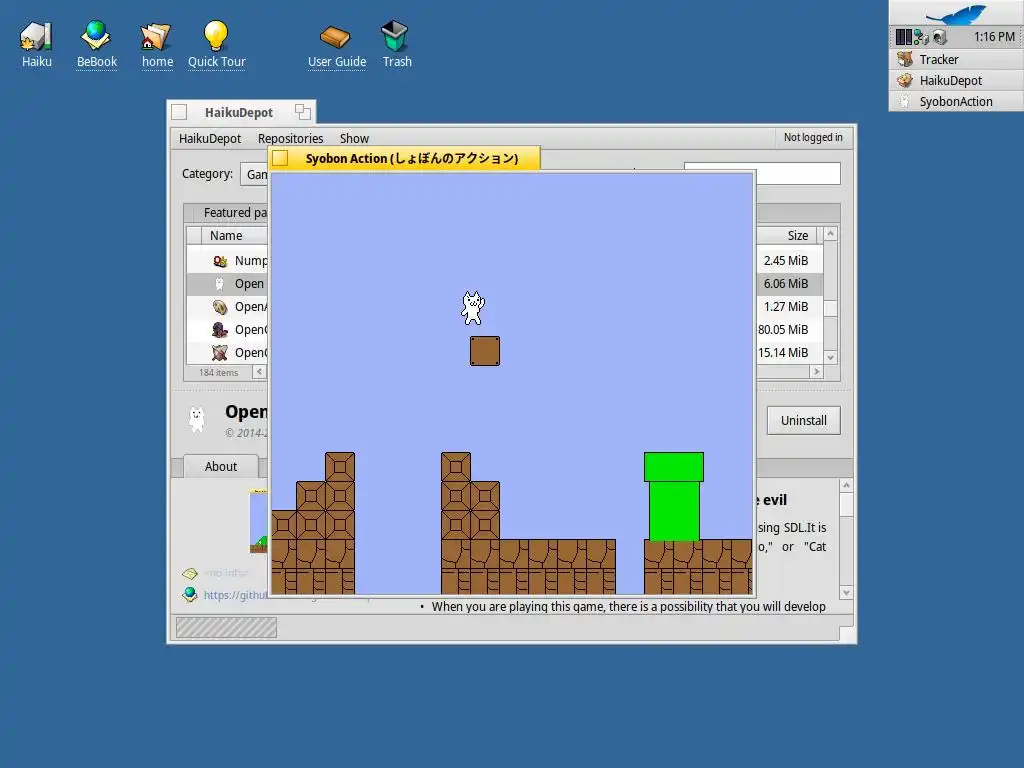Click the package icon of the 1.27 MiB row
1024x768 pixels.
220,306
